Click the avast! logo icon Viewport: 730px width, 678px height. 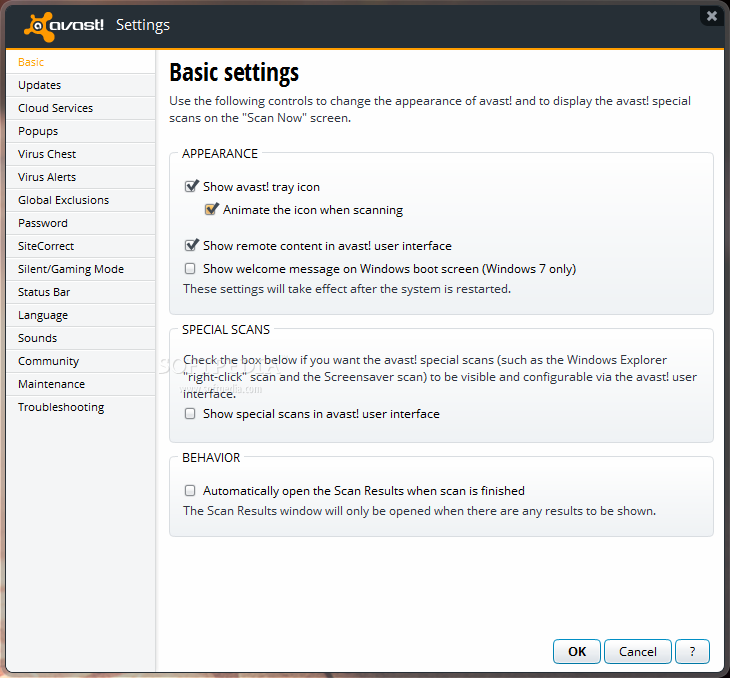tap(37, 25)
